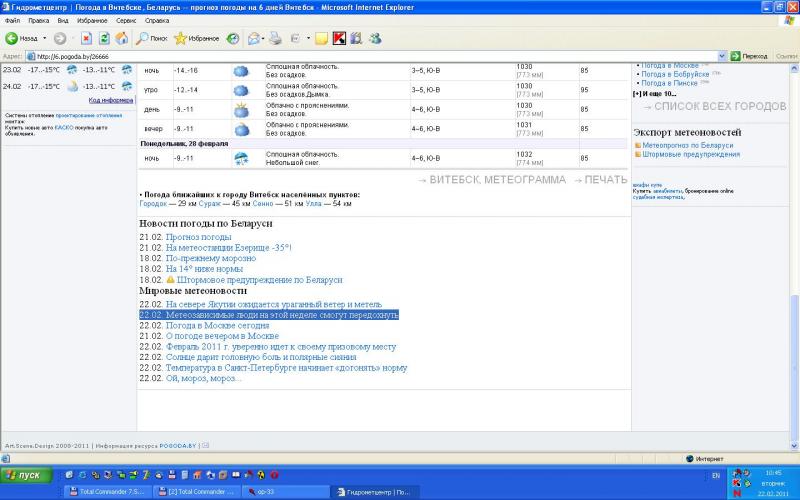Click the POGODA.BY footer link
This screenshot has height=500, width=800.
pos(178,446)
